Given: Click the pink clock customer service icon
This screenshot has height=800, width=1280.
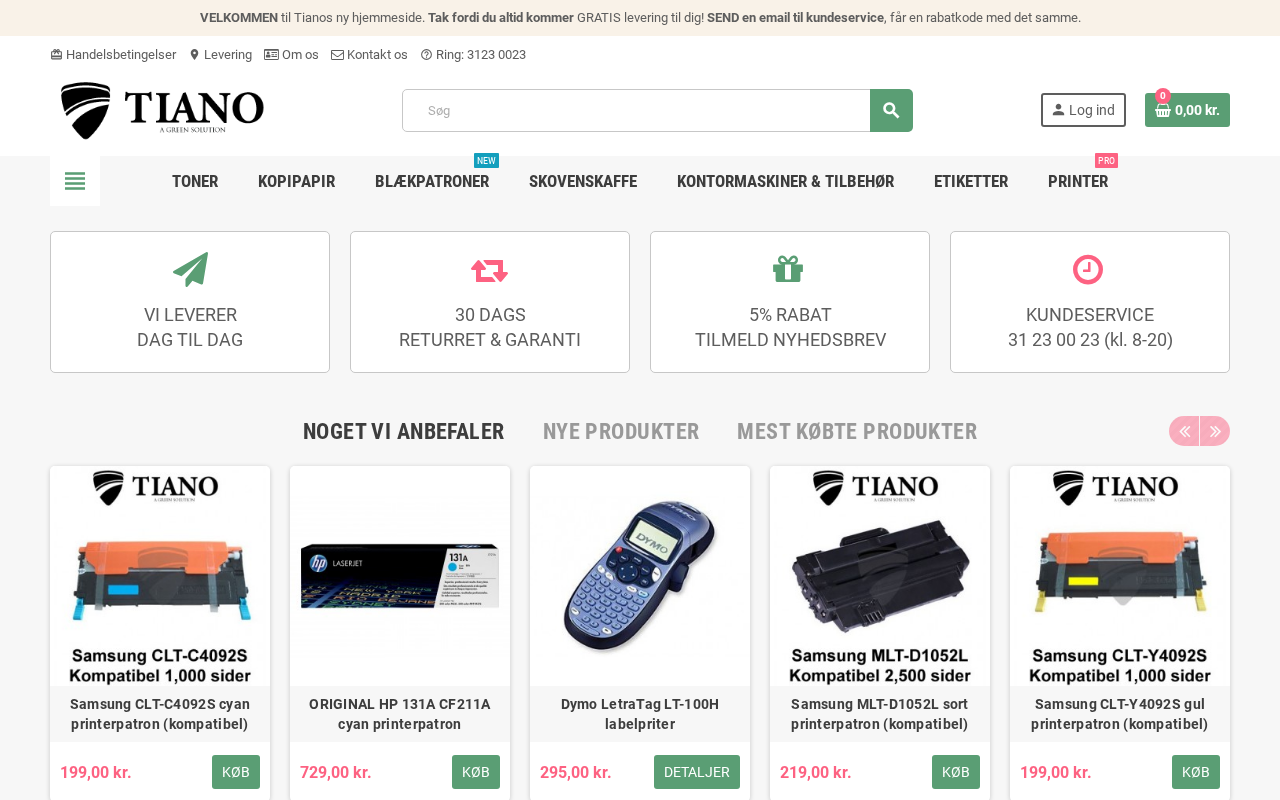Looking at the screenshot, I should coord(1088,269).
